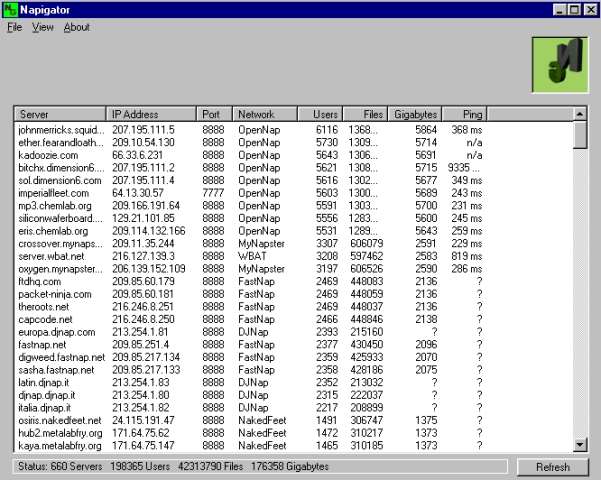Click the 6116 users value
The height and width of the screenshot is (480, 601).
click(327, 130)
